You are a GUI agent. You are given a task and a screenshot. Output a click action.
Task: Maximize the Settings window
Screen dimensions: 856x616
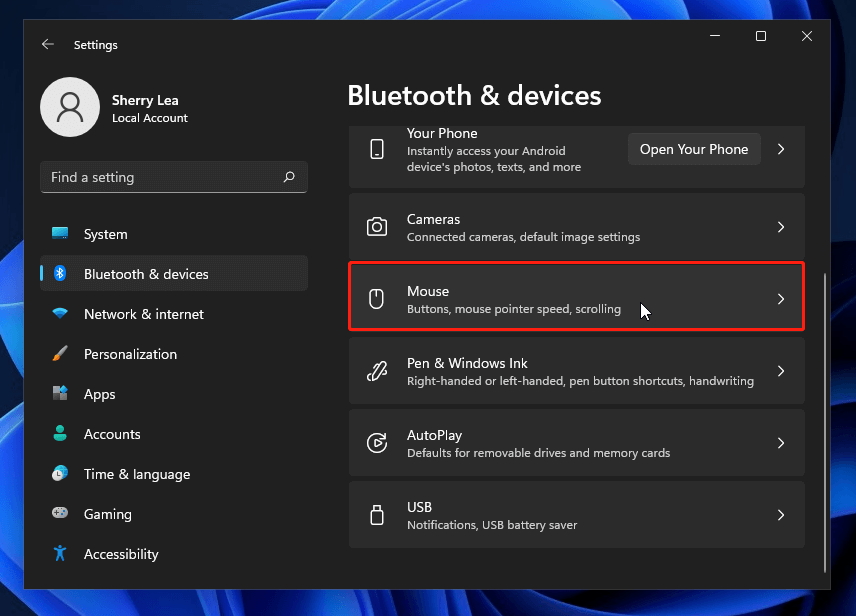tap(760, 36)
